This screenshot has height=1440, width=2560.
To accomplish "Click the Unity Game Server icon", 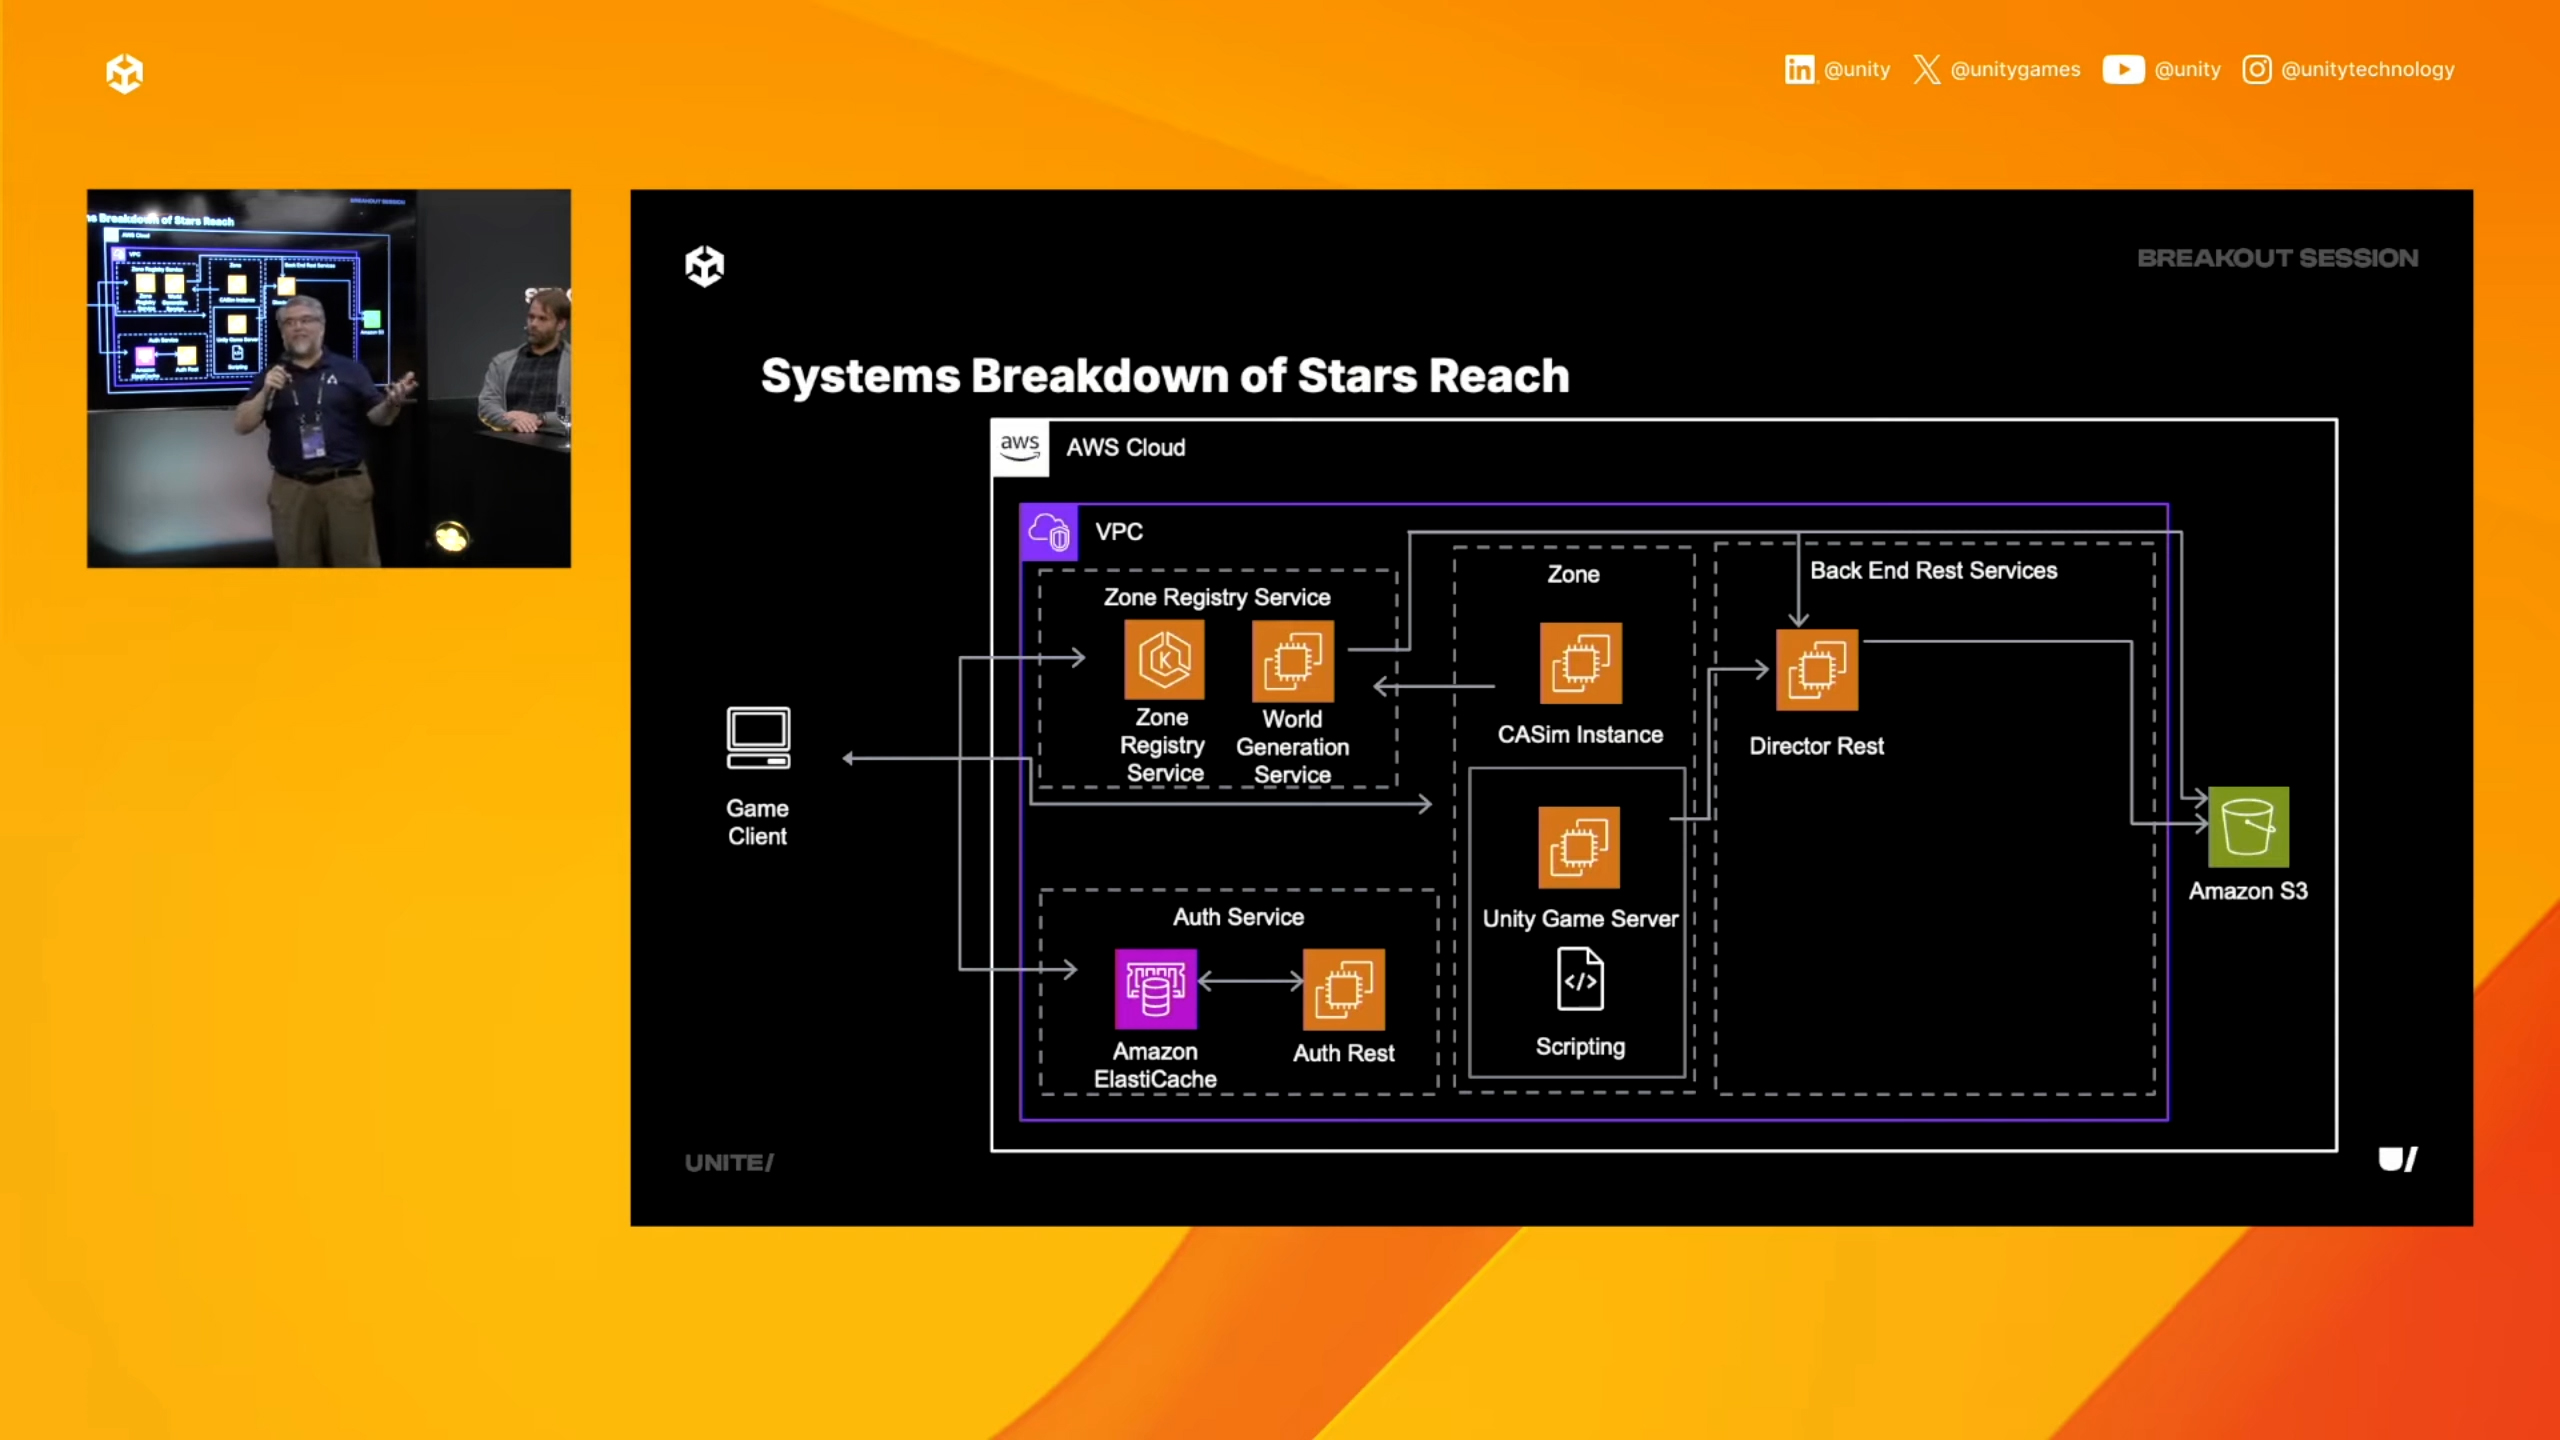I will pos(1578,847).
